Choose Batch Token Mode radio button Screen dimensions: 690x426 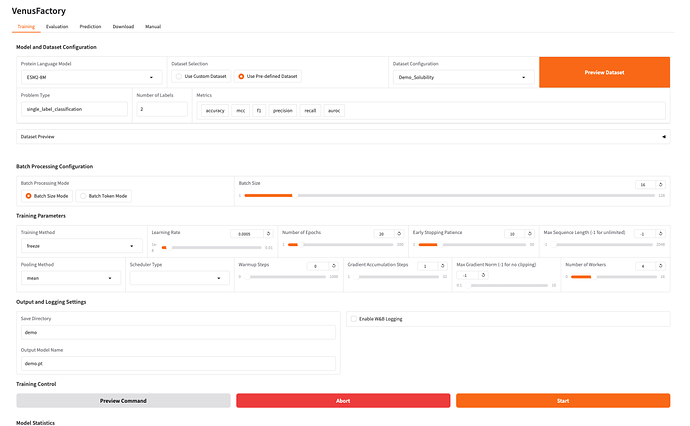pyautogui.click(x=83, y=196)
